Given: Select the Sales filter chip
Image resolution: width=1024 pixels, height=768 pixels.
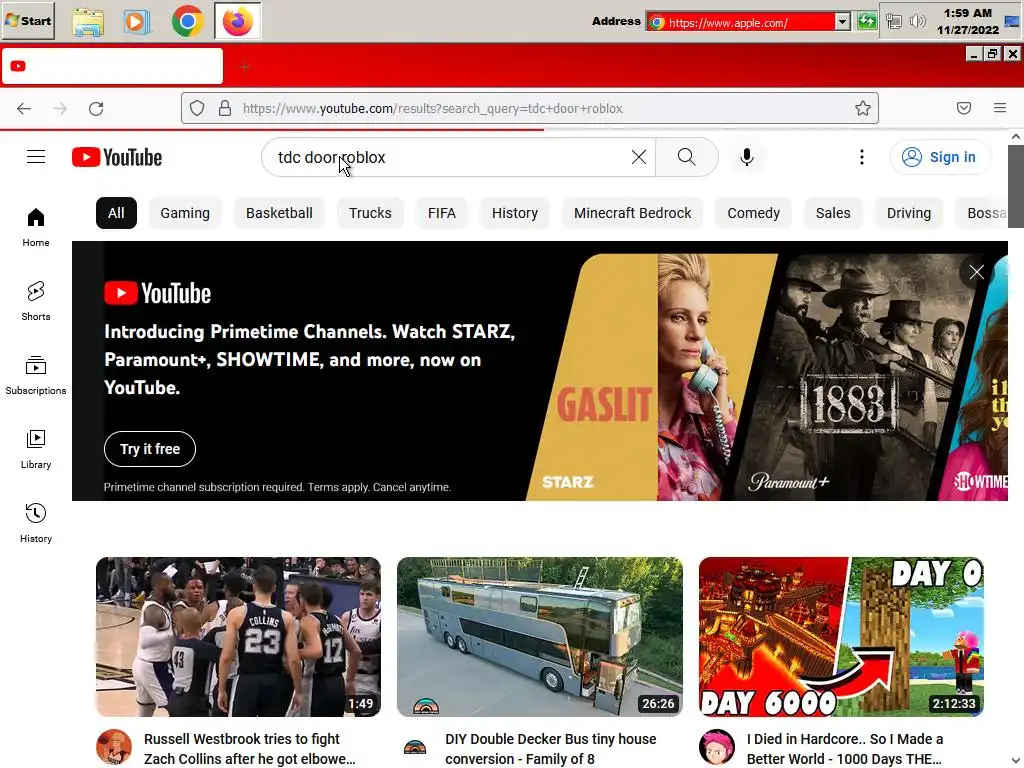Looking at the screenshot, I should point(833,213).
